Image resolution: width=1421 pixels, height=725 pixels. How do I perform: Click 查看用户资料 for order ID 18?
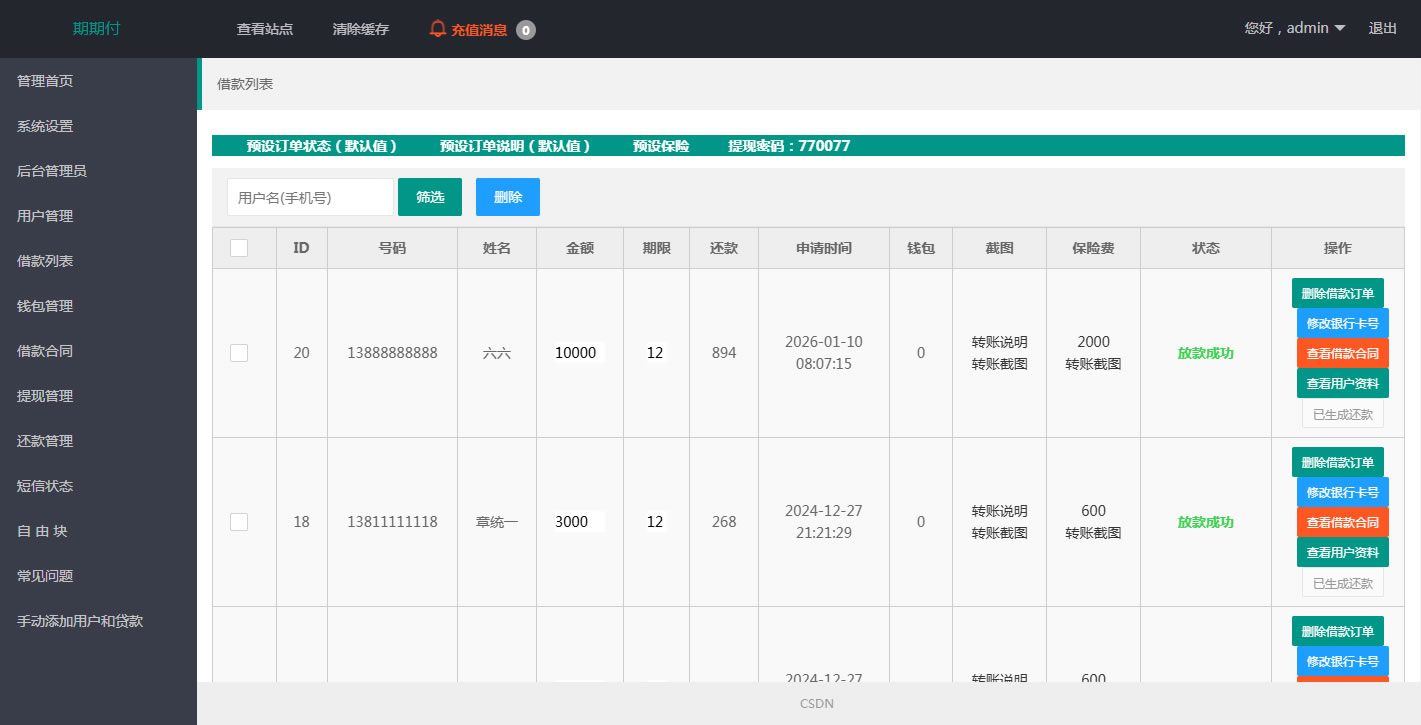coord(1342,552)
